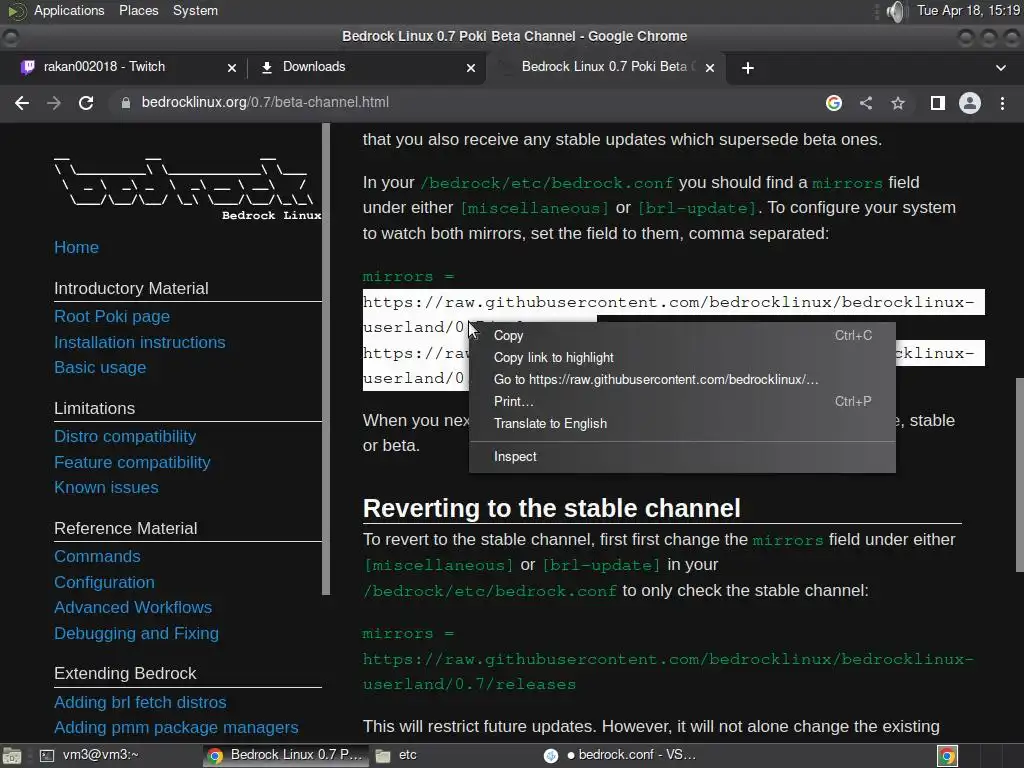Close the rakan002018 Twitch tab
1024x768 pixels.
click(232, 68)
